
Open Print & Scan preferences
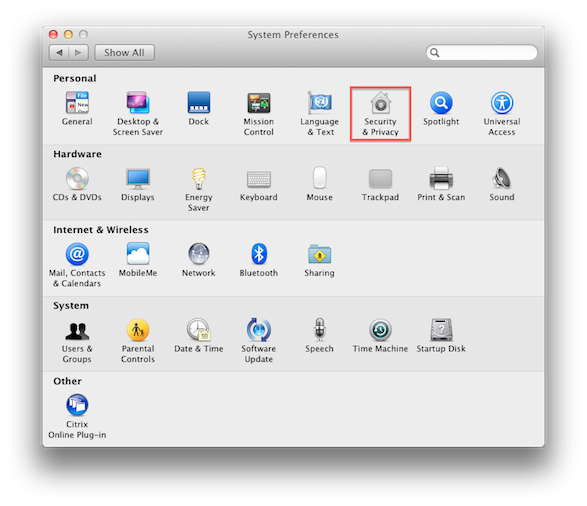click(x=441, y=184)
